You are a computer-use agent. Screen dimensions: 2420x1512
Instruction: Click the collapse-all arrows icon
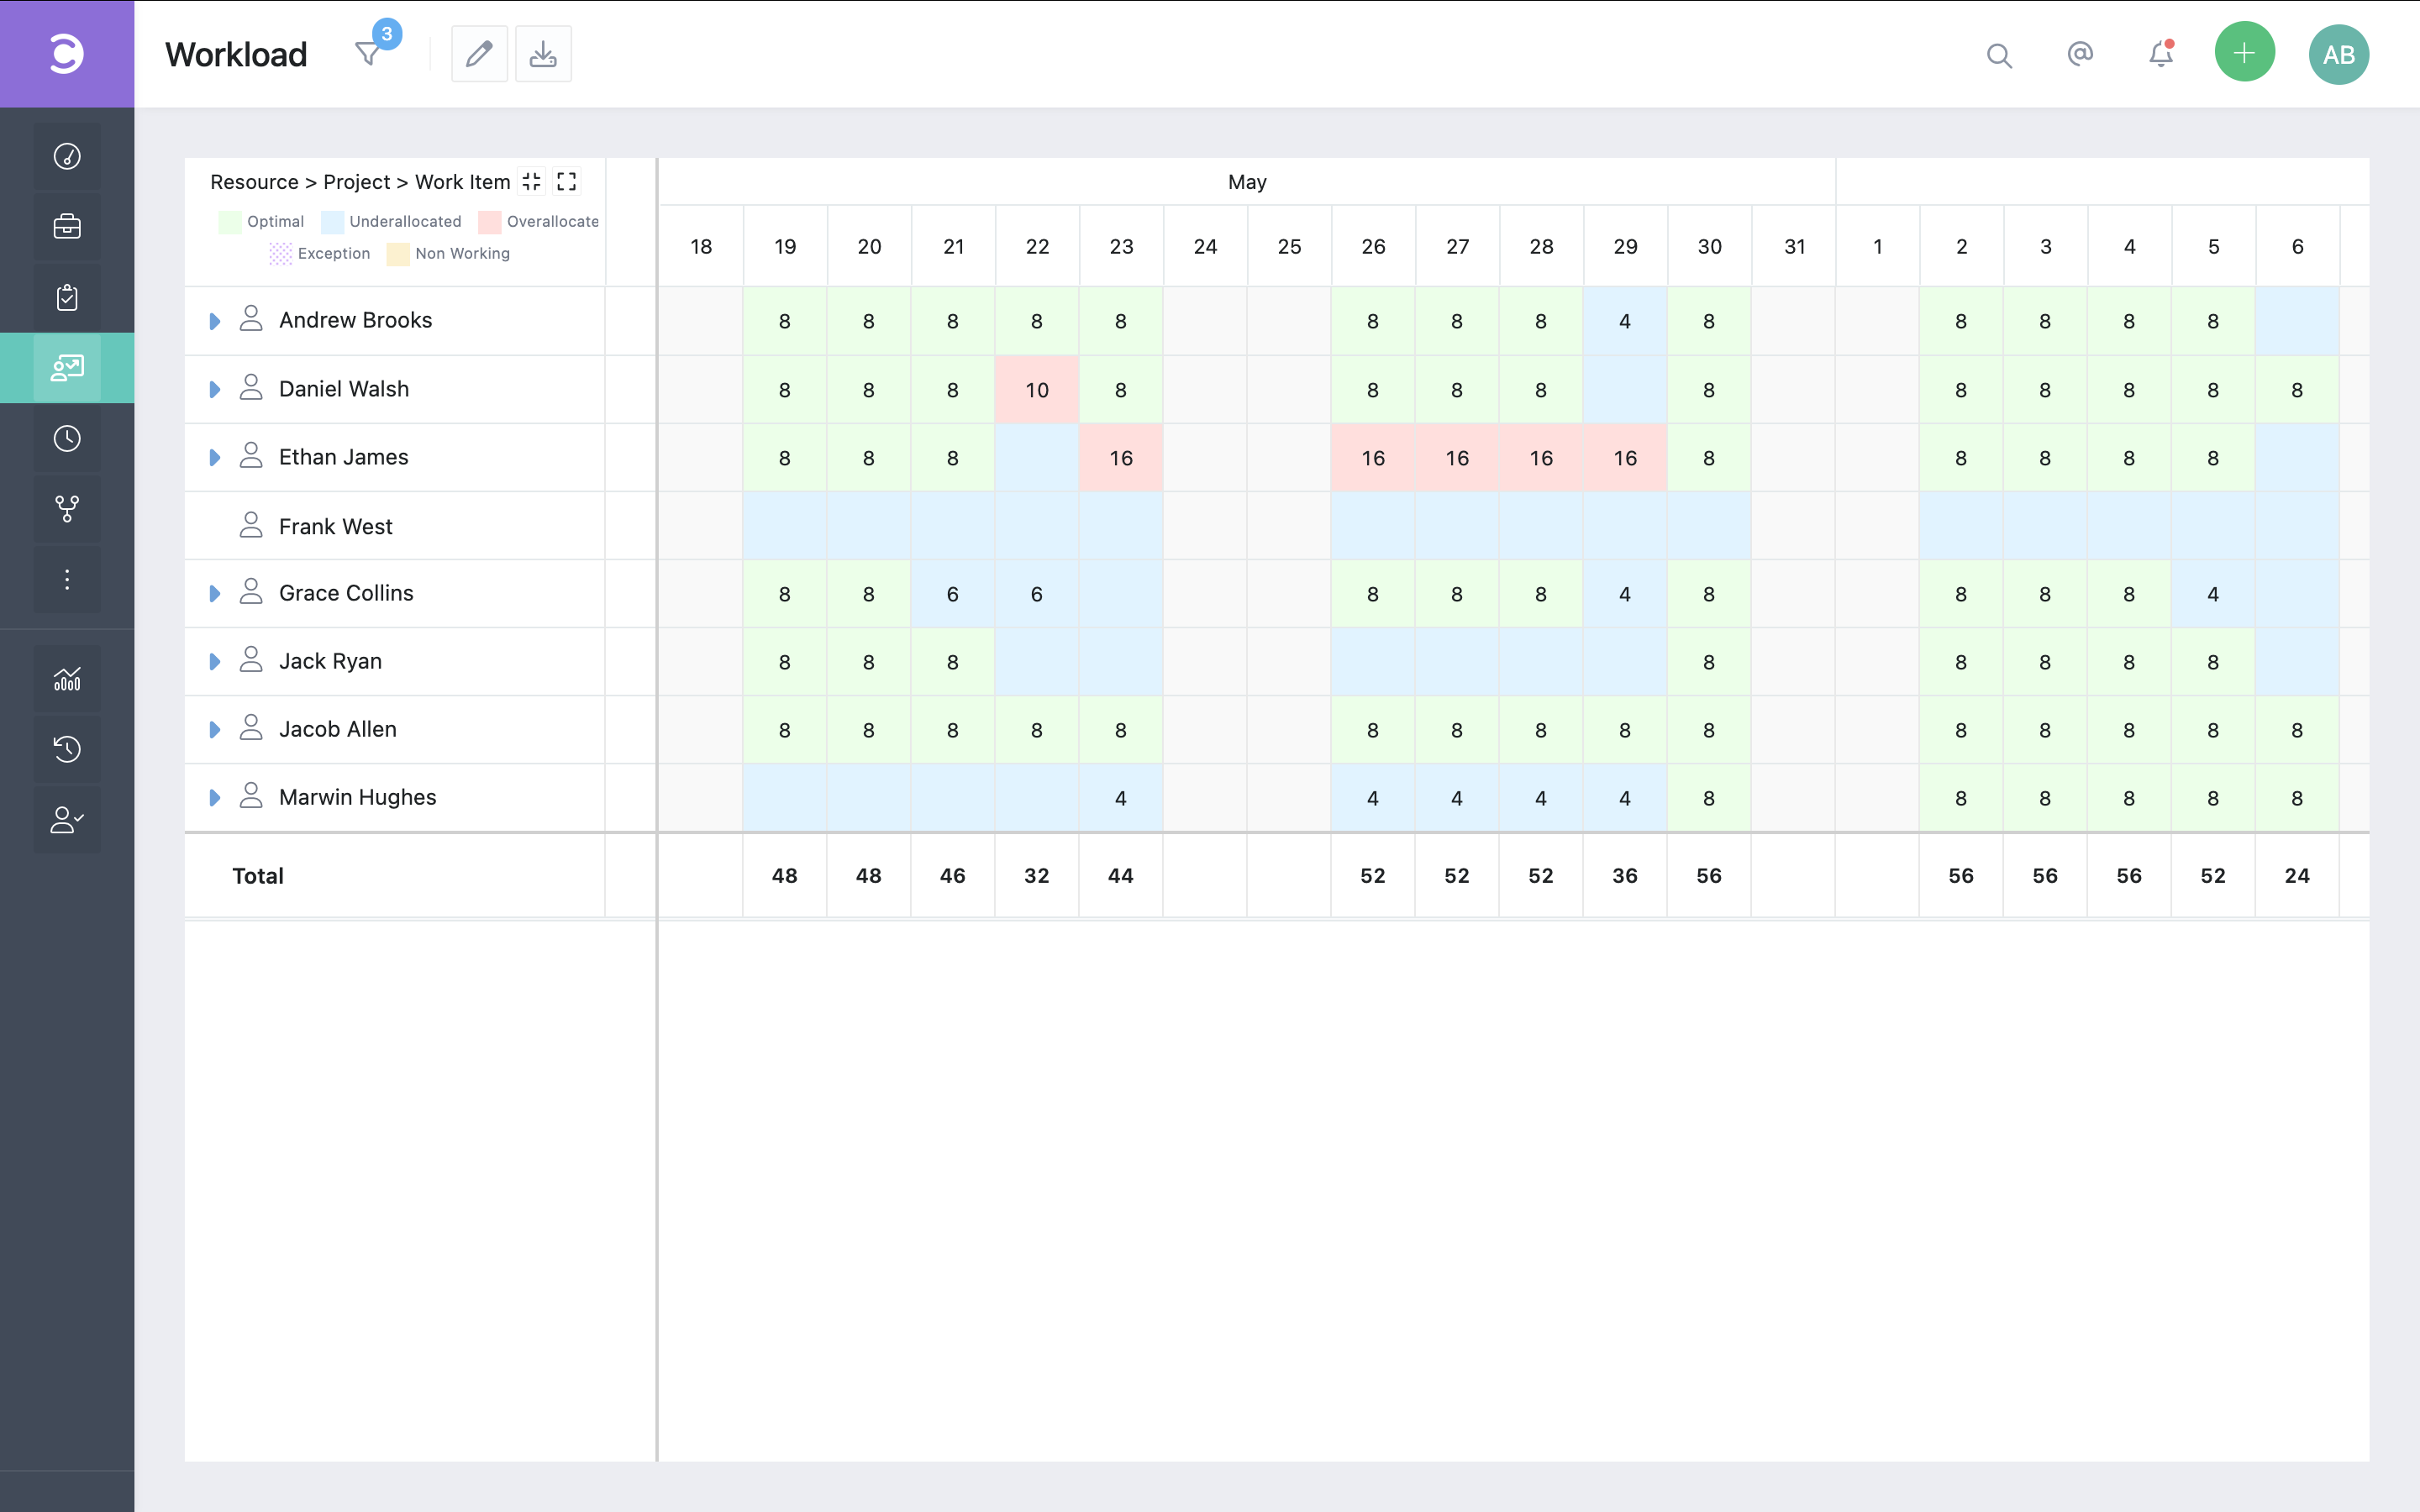[x=532, y=182]
